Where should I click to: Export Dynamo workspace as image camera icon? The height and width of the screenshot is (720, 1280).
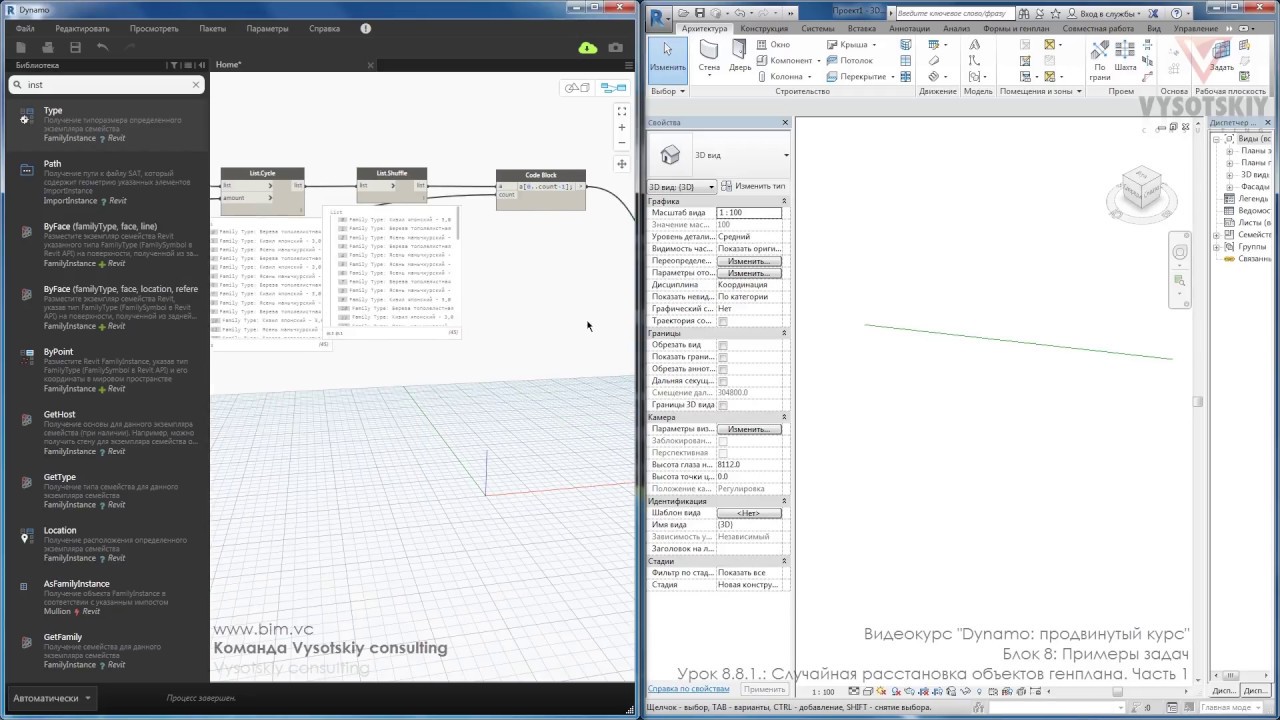[x=615, y=48]
